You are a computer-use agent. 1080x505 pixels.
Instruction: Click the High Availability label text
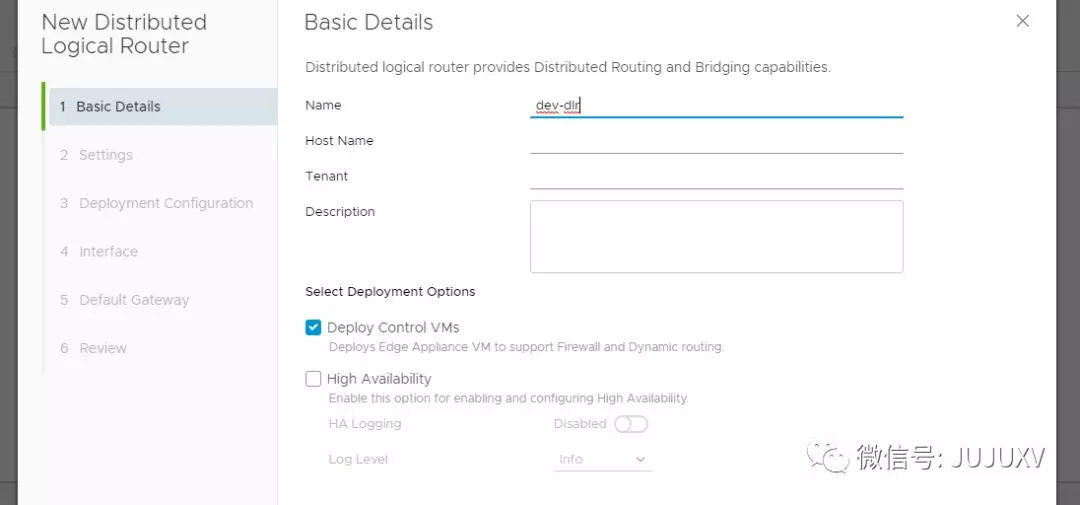tap(379, 379)
